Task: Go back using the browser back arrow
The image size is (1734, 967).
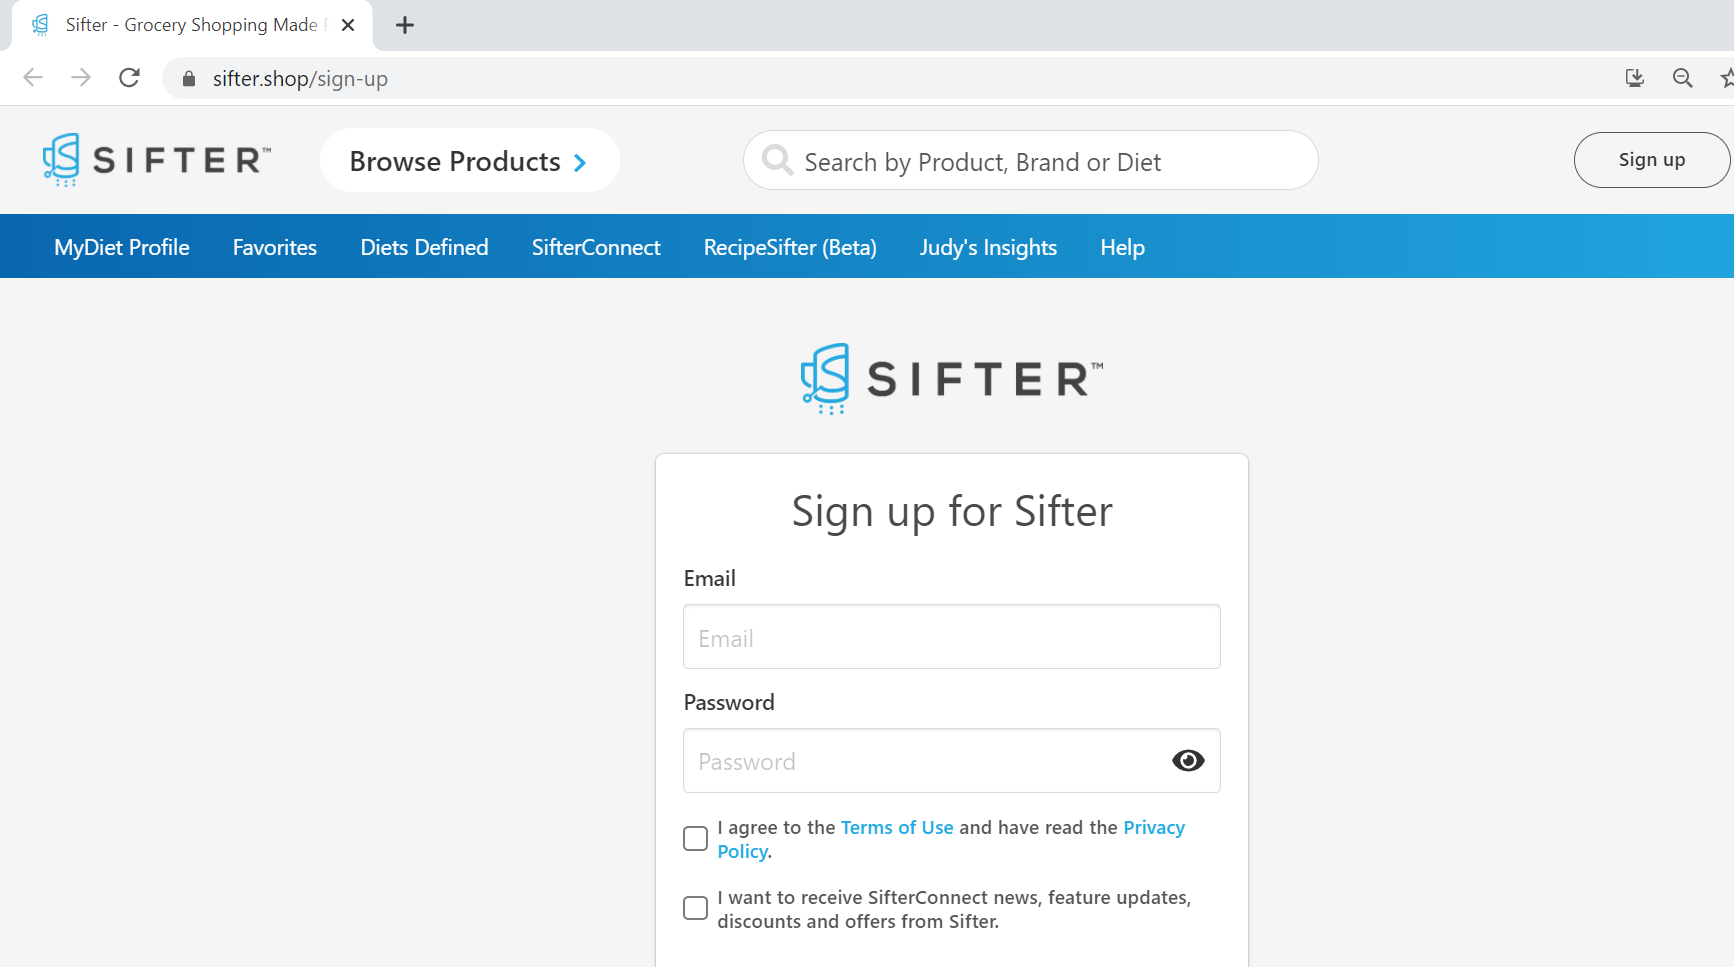Action: 33,78
